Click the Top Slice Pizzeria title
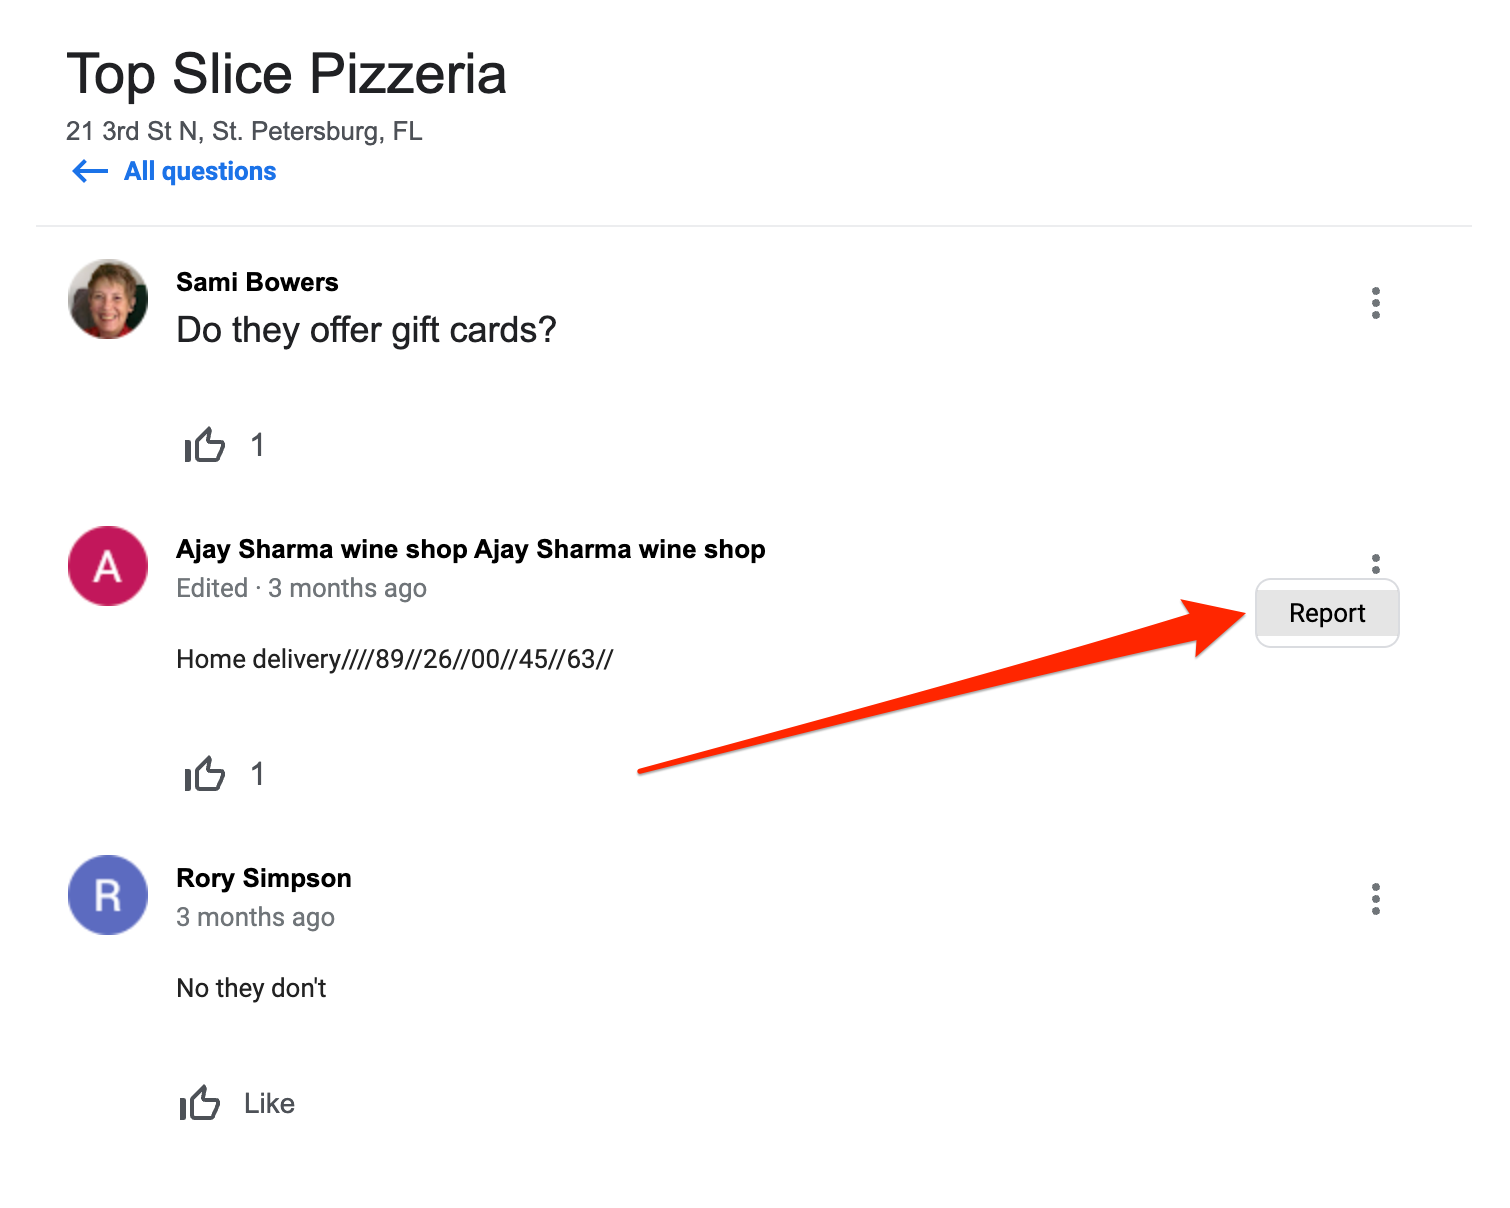 pyautogui.click(x=286, y=74)
